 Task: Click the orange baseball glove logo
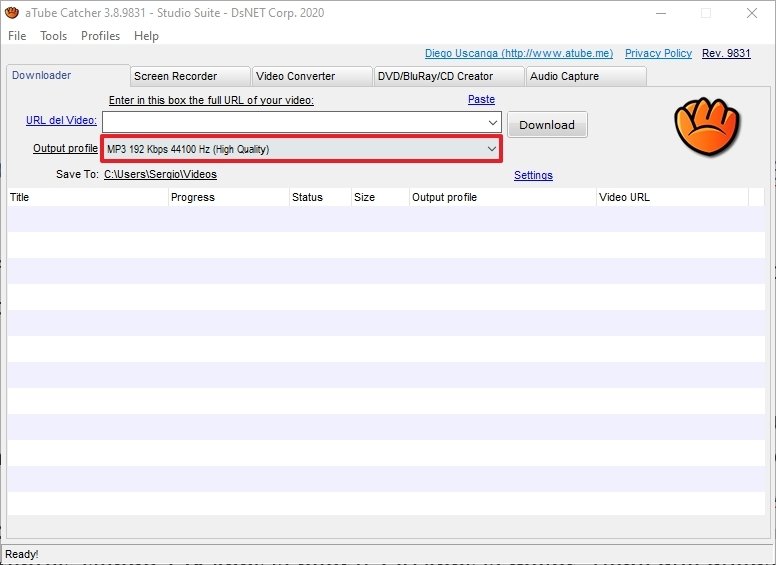click(707, 127)
